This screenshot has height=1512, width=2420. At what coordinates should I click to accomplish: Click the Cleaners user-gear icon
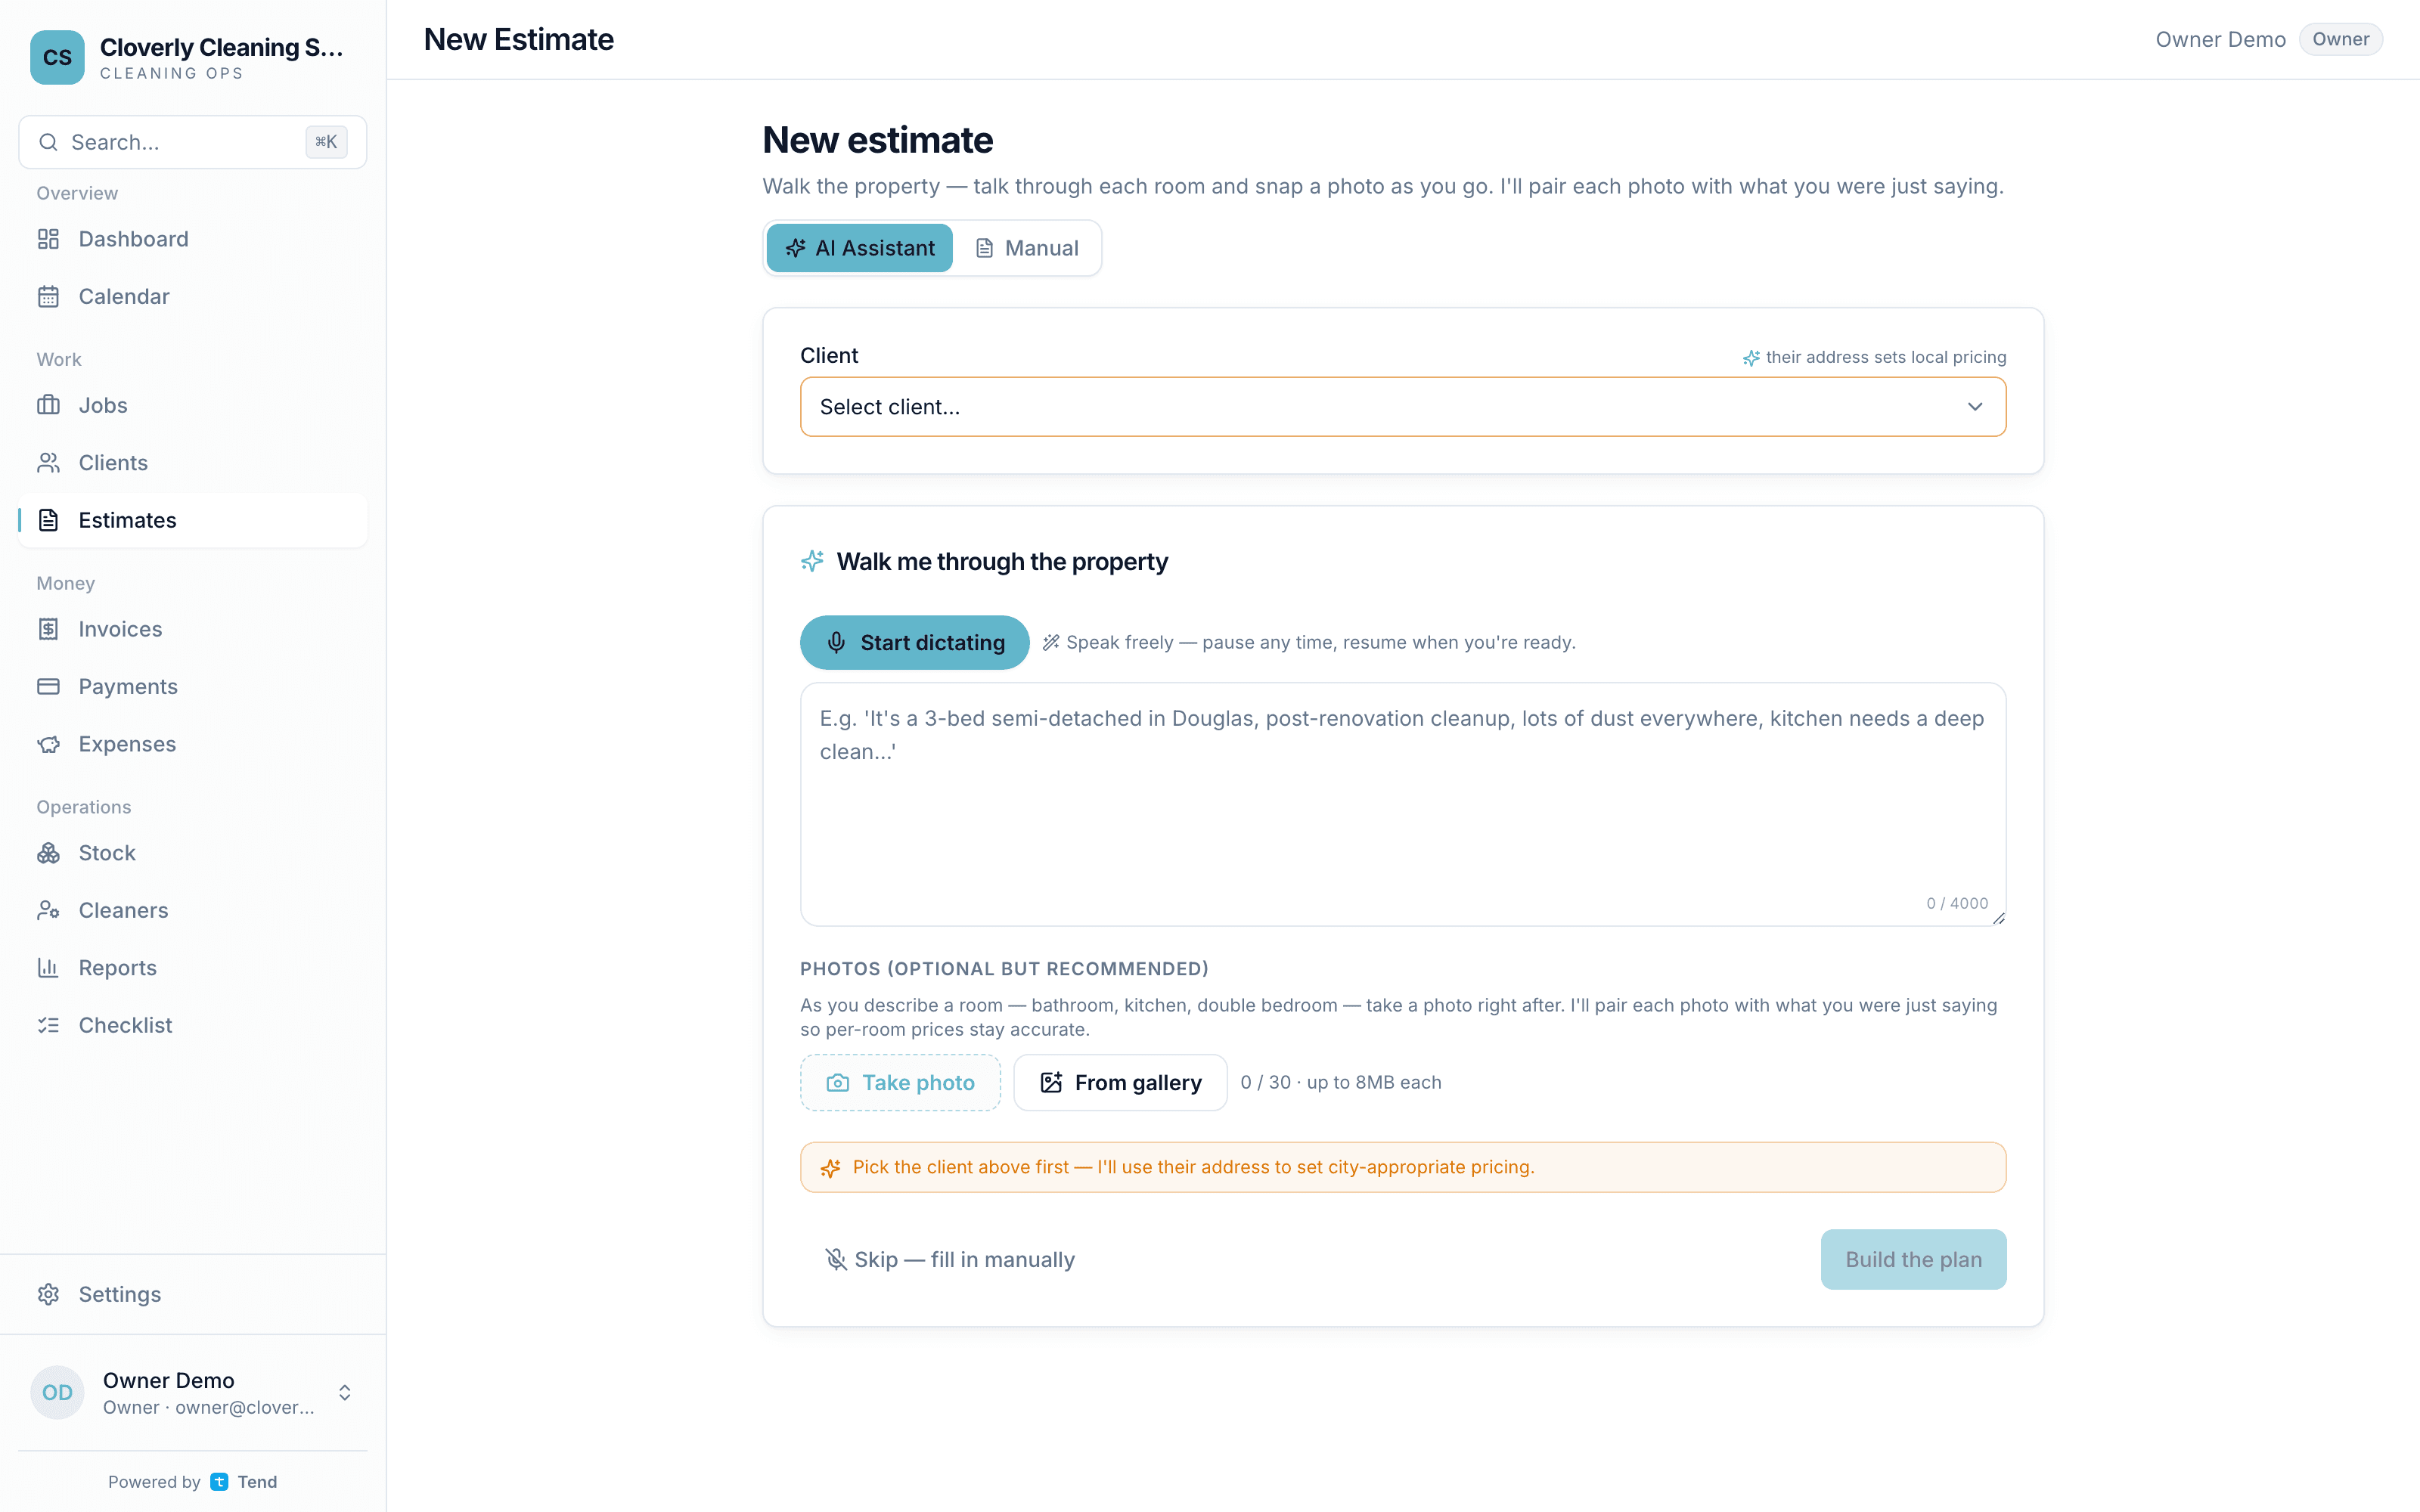pos(48,910)
